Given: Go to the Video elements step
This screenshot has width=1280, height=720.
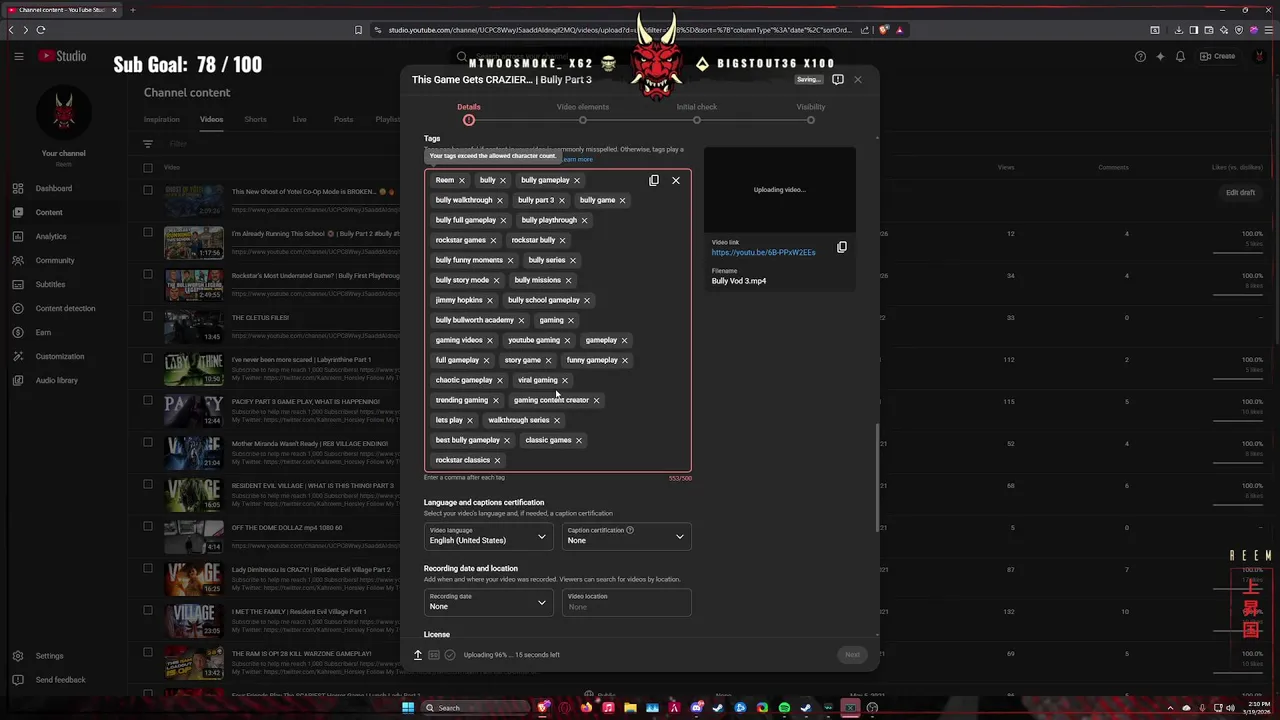Looking at the screenshot, I should [x=582, y=112].
